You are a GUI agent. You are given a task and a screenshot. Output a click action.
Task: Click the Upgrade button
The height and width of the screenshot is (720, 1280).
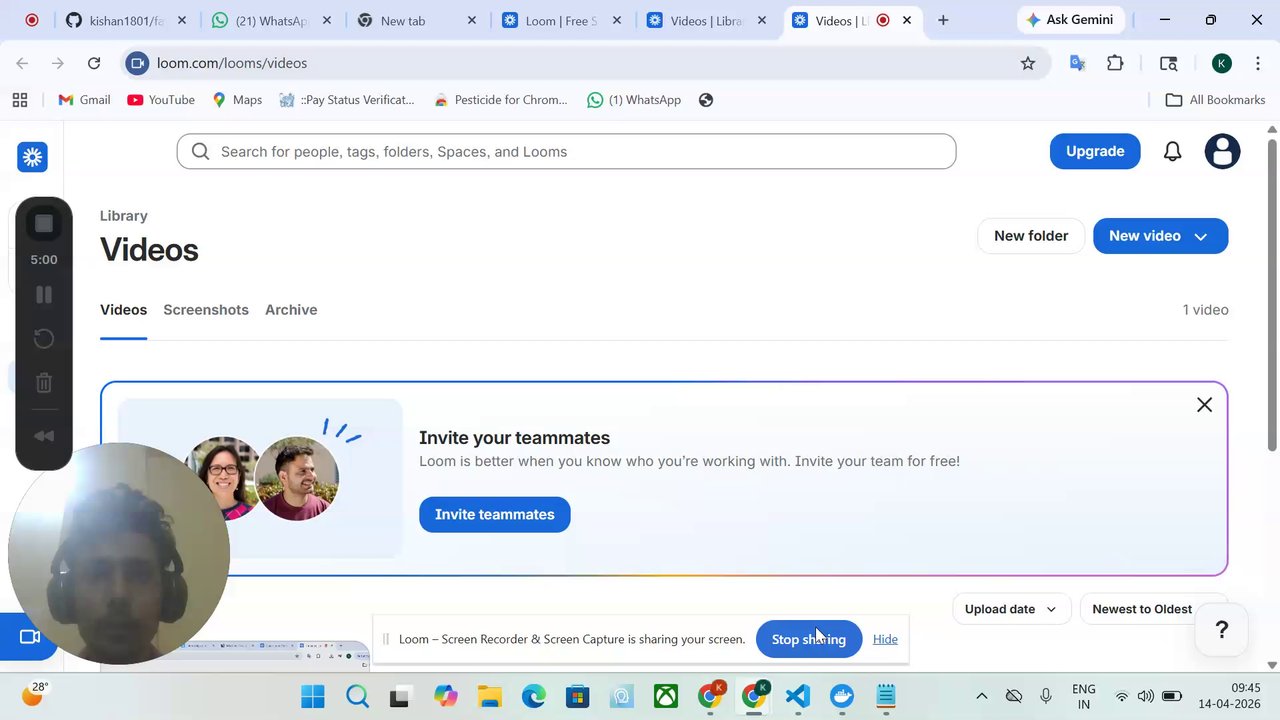pos(1095,151)
